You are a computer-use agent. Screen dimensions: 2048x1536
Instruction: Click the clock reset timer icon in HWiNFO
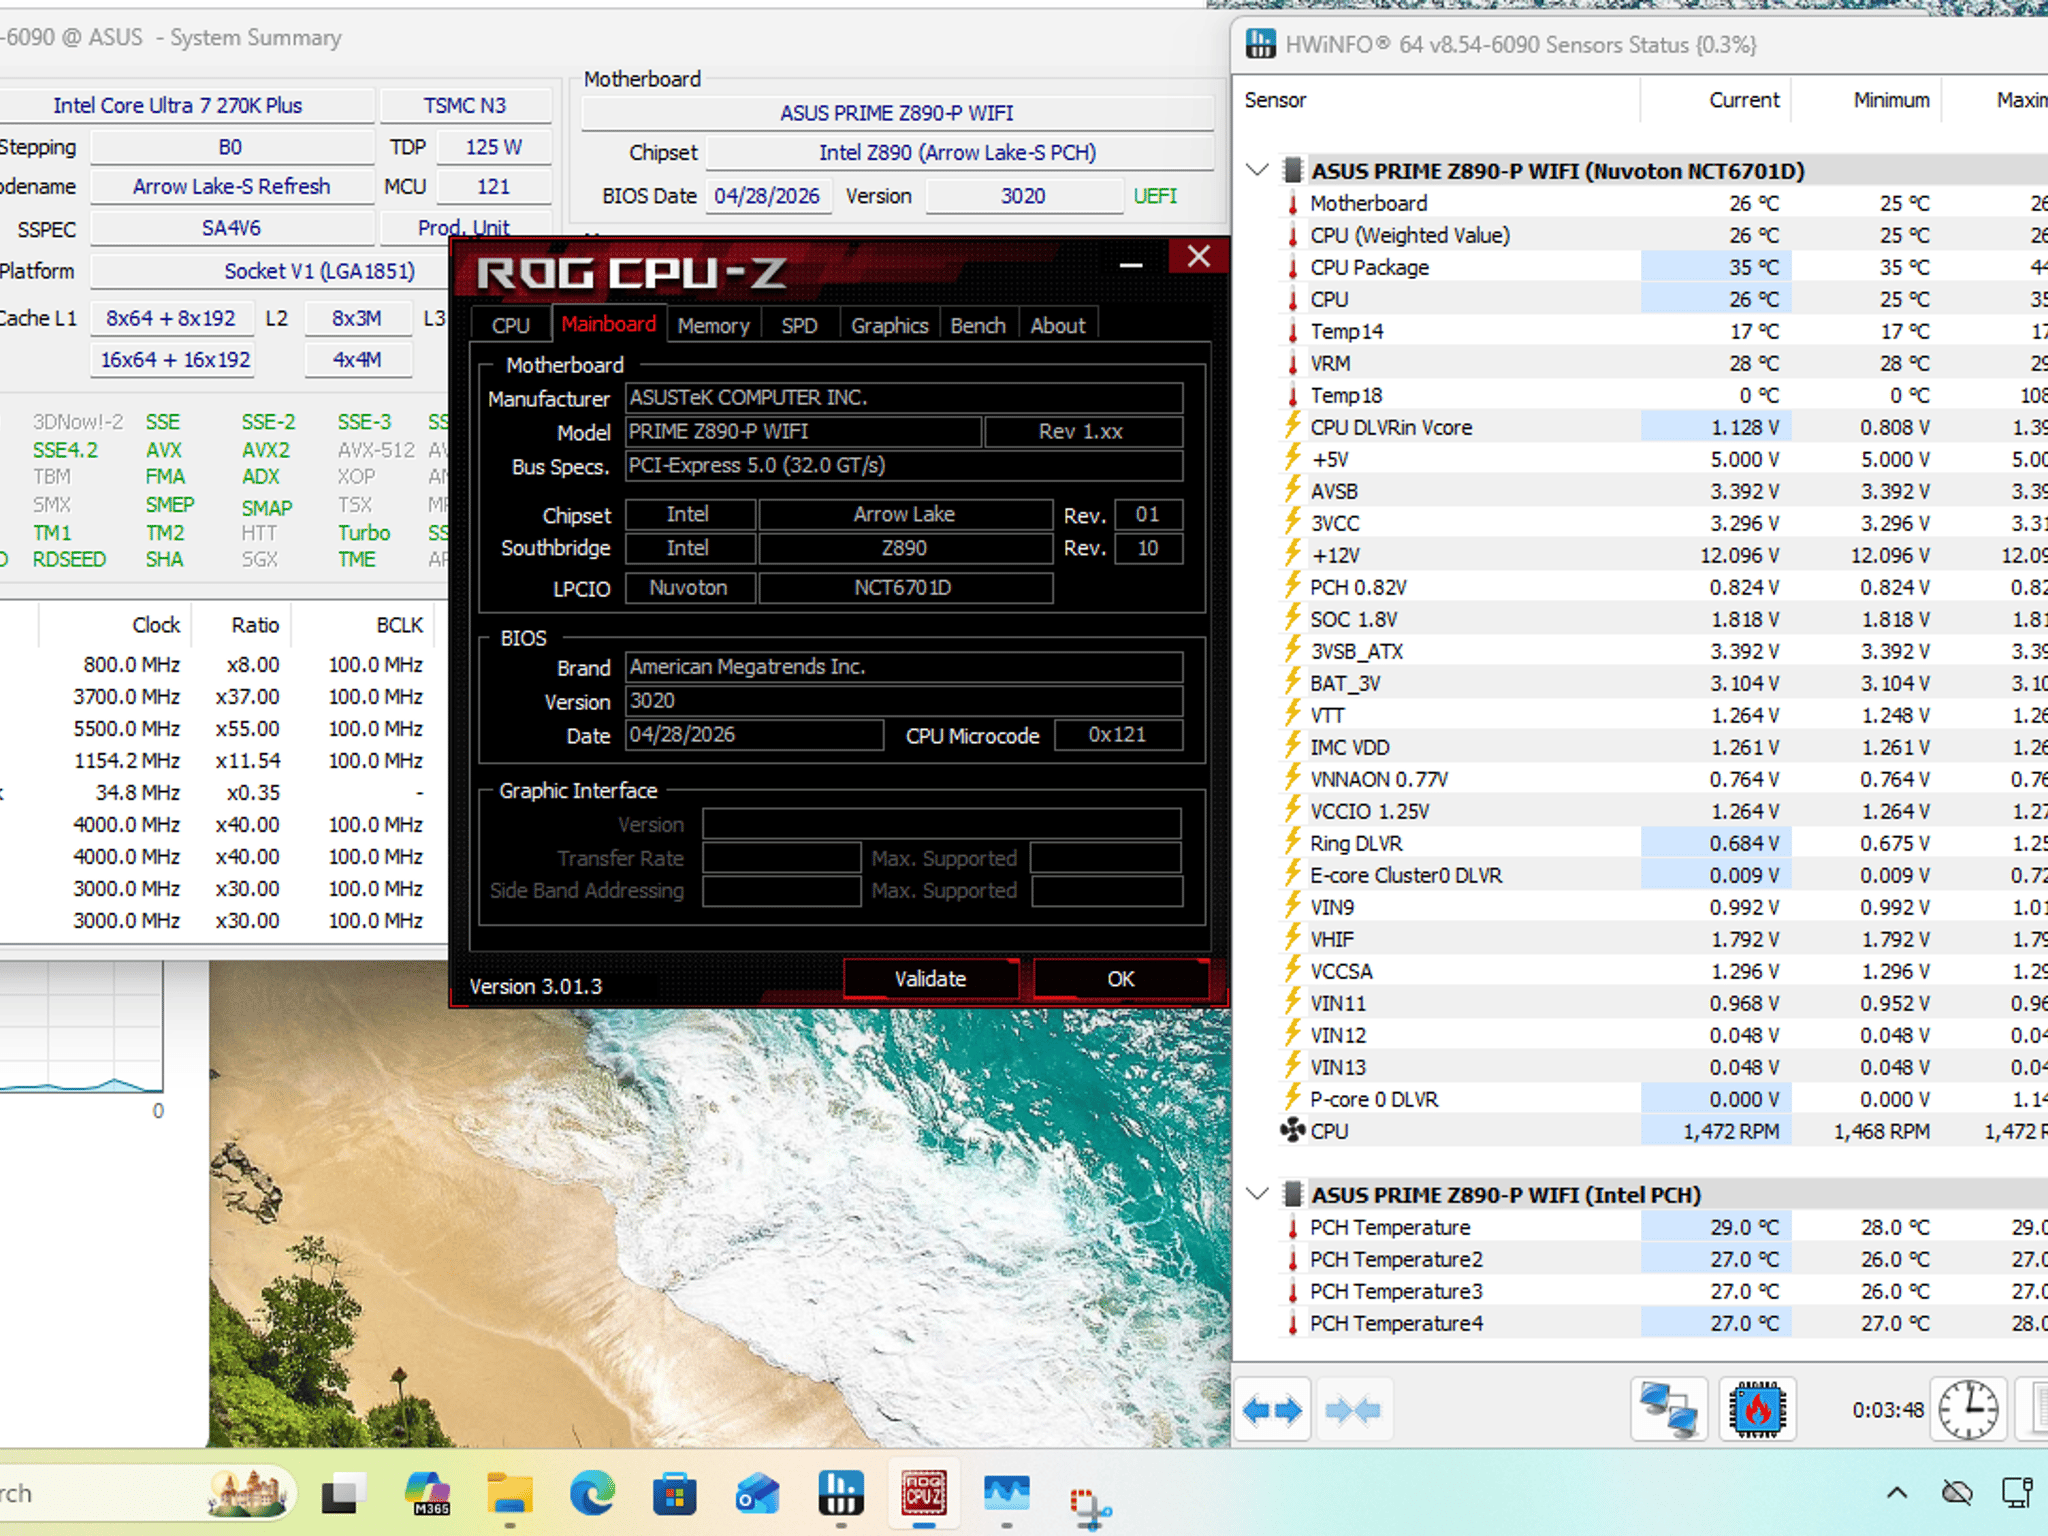click(1968, 1410)
